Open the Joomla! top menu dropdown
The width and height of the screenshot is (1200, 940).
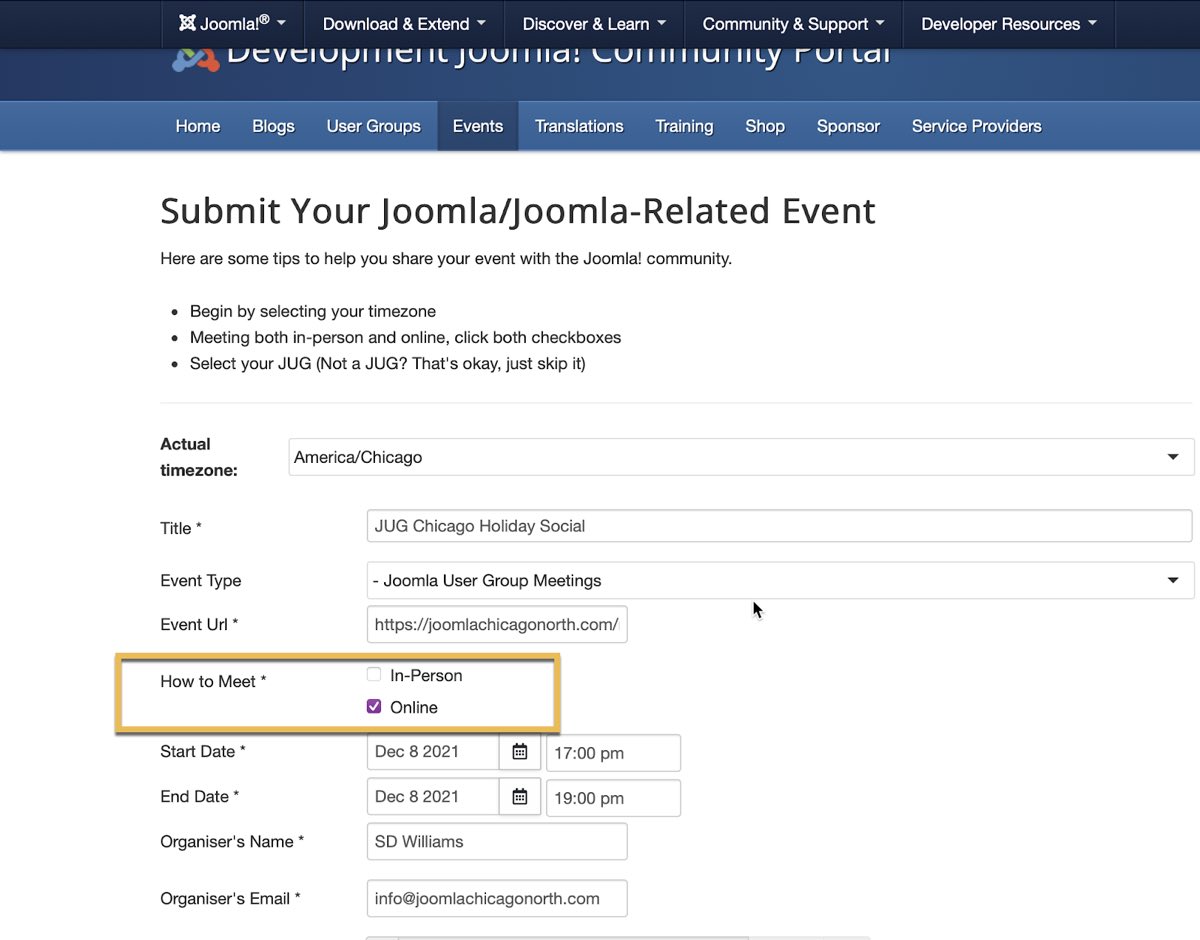[x=232, y=24]
